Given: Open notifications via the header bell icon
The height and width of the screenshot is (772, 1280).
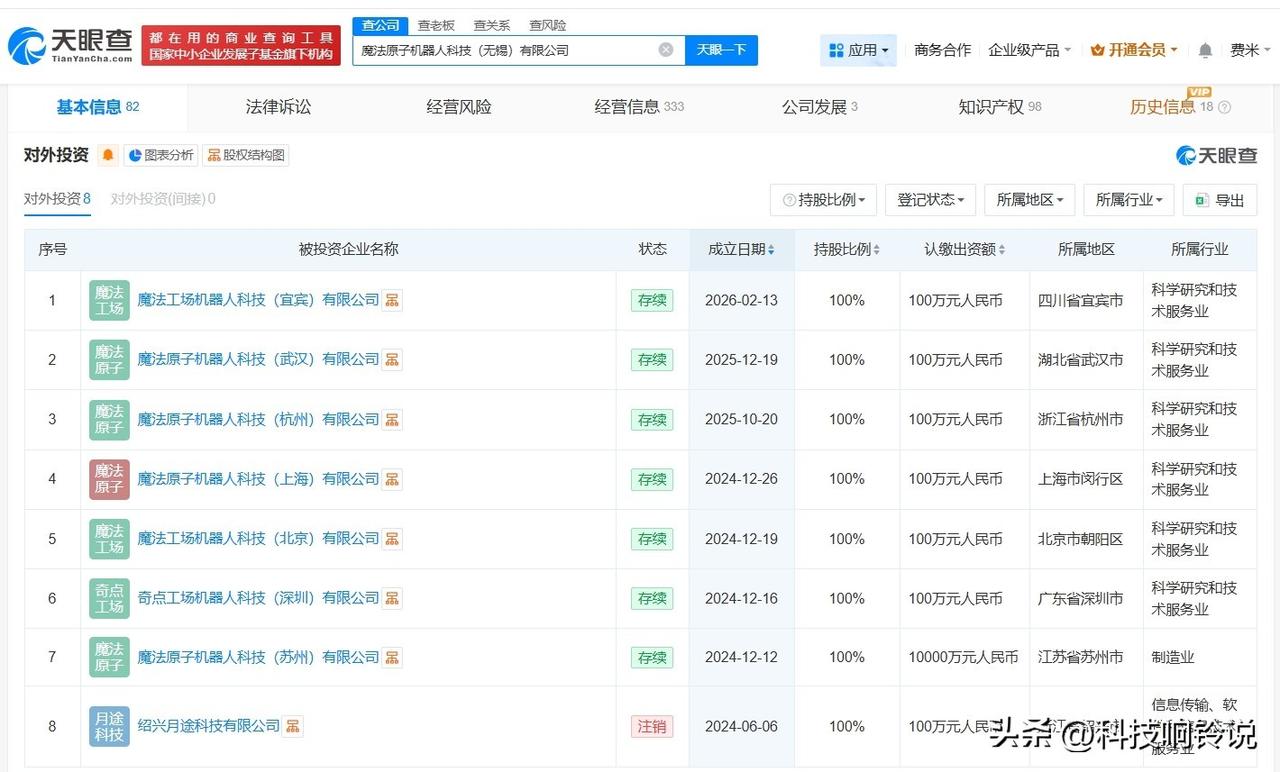Looking at the screenshot, I should pyautogui.click(x=1205, y=50).
